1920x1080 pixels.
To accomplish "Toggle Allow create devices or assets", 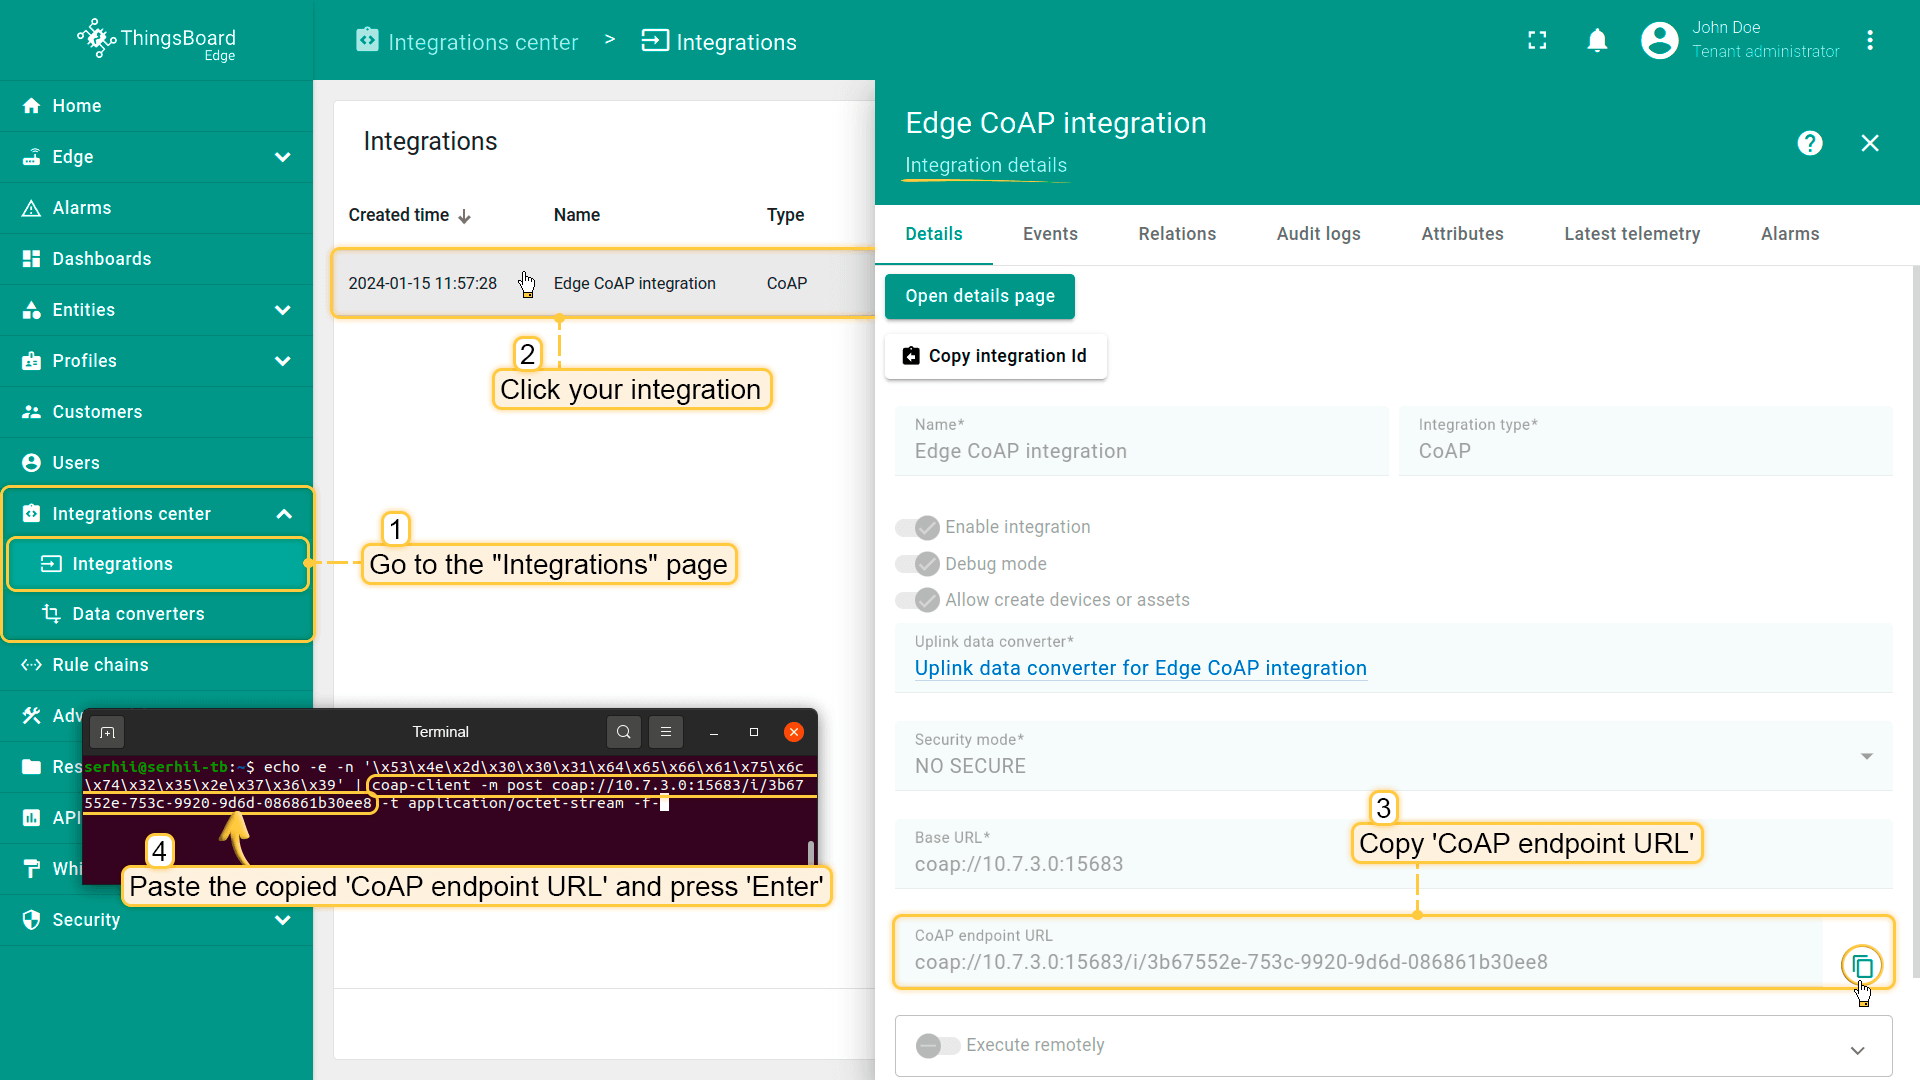I will pos(916,600).
